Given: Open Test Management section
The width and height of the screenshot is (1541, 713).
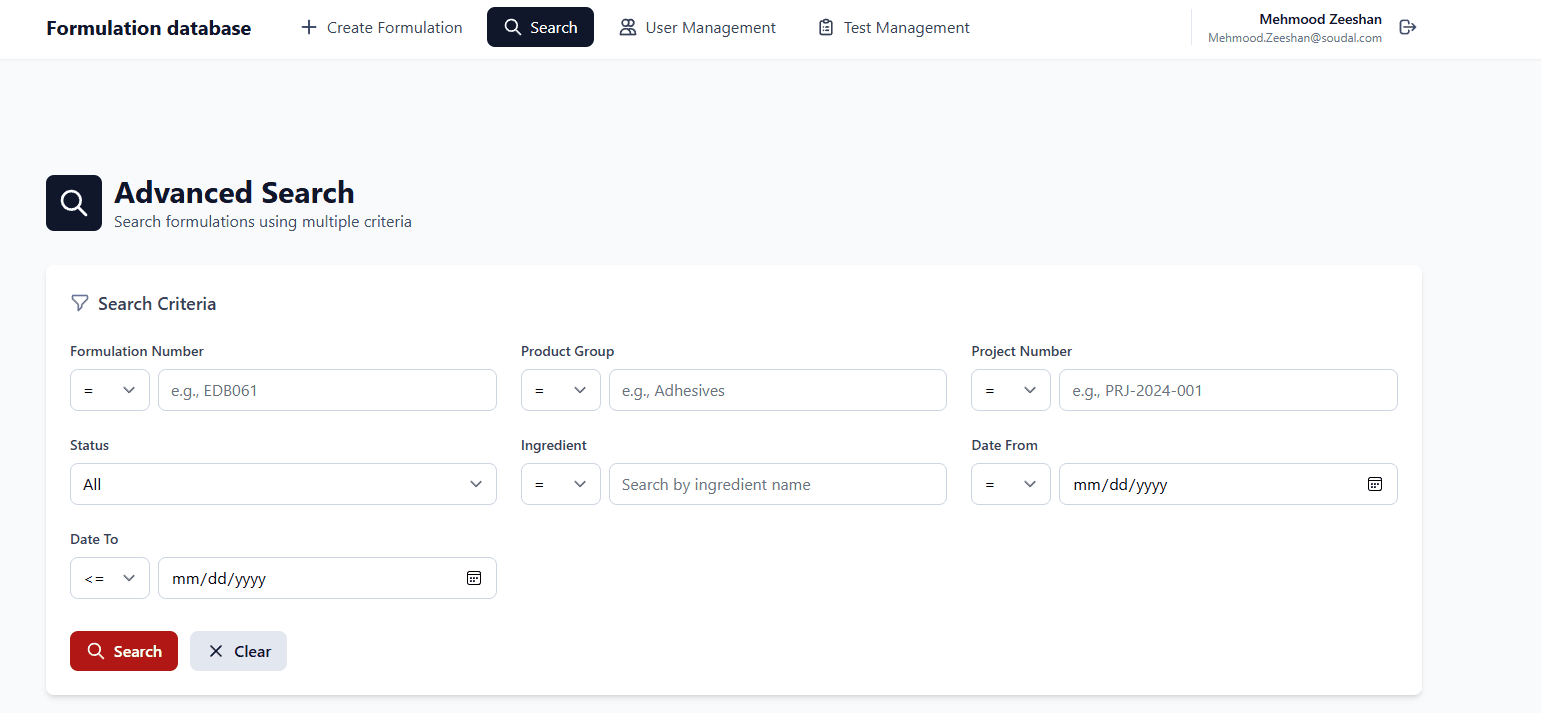Looking at the screenshot, I should pos(893,27).
